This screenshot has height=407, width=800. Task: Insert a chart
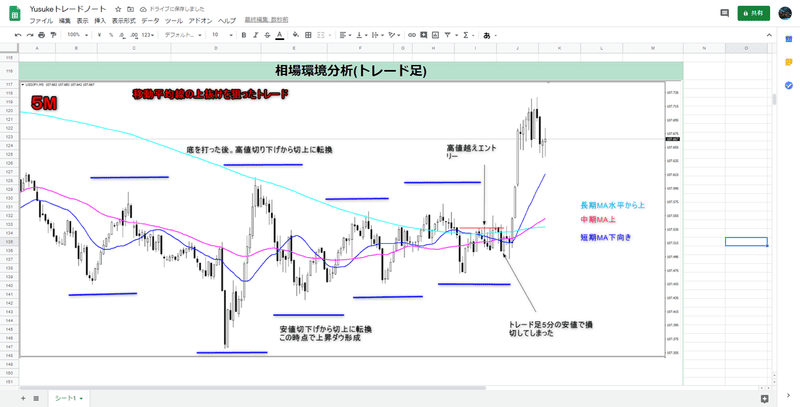(435, 35)
